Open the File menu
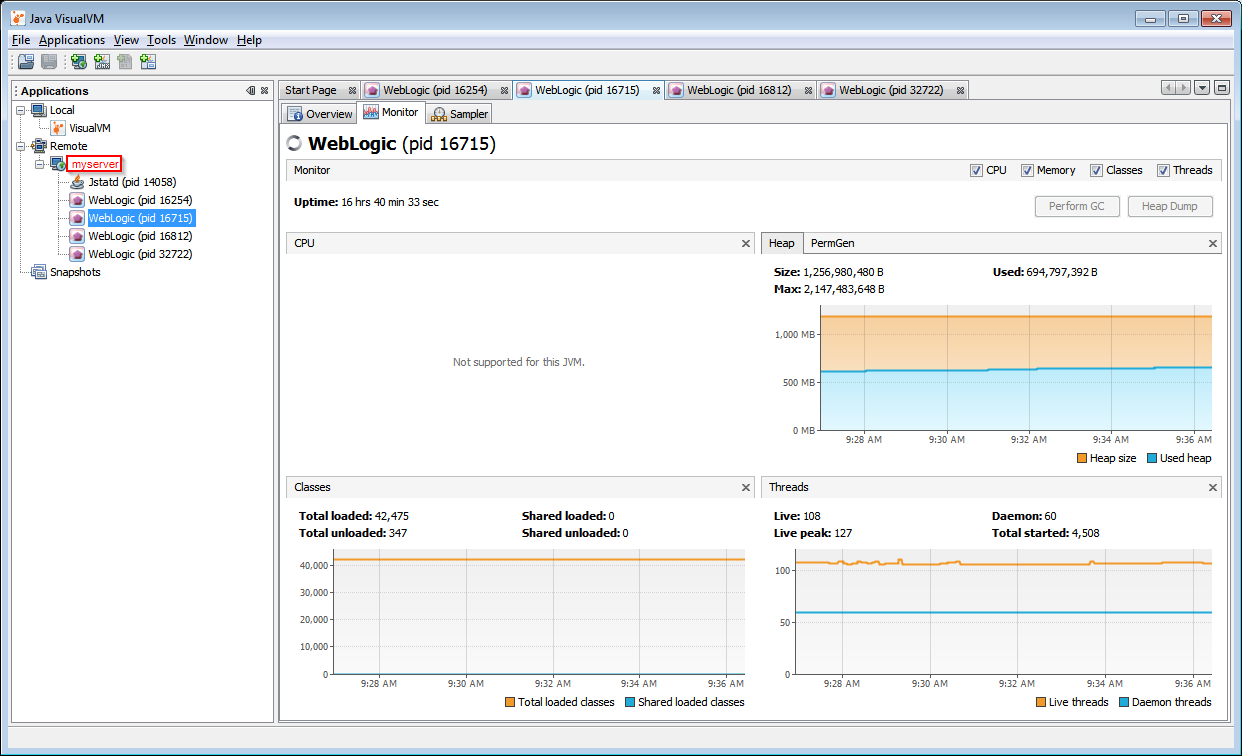The width and height of the screenshot is (1242, 756). [x=21, y=40]
